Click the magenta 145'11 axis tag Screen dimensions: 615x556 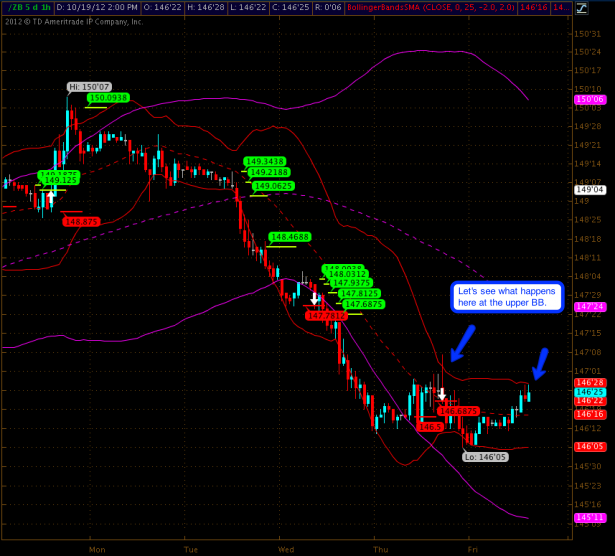pos(589,518)
